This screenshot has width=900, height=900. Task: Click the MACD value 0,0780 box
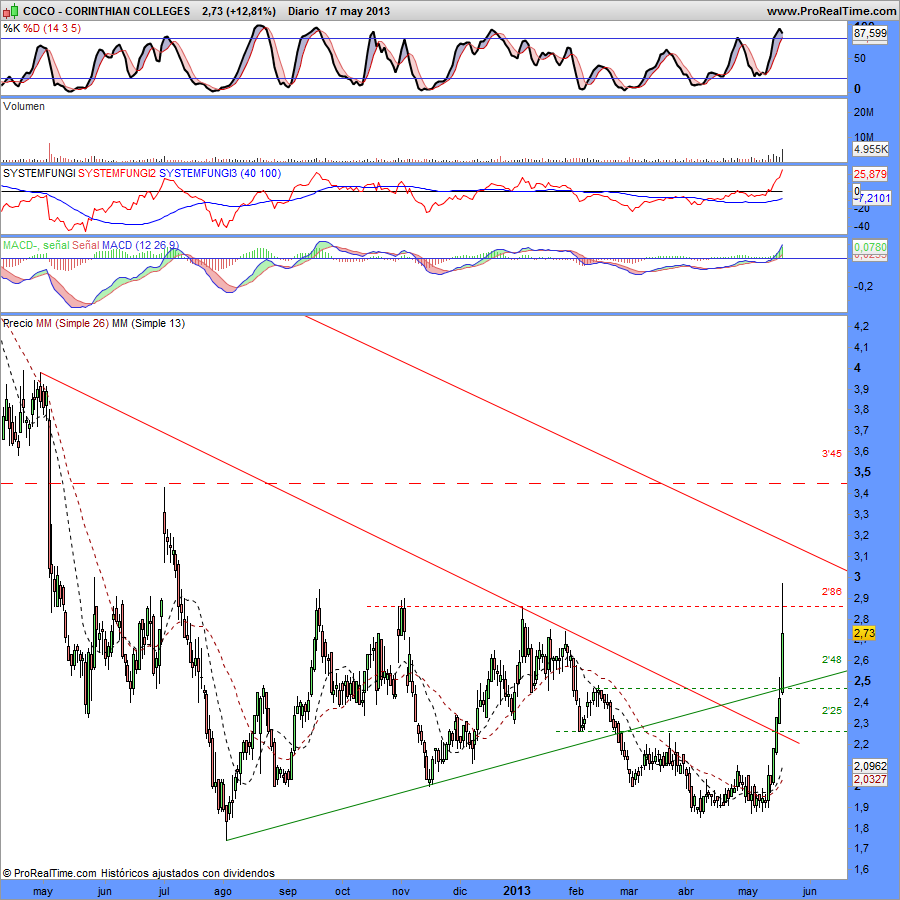870,247
